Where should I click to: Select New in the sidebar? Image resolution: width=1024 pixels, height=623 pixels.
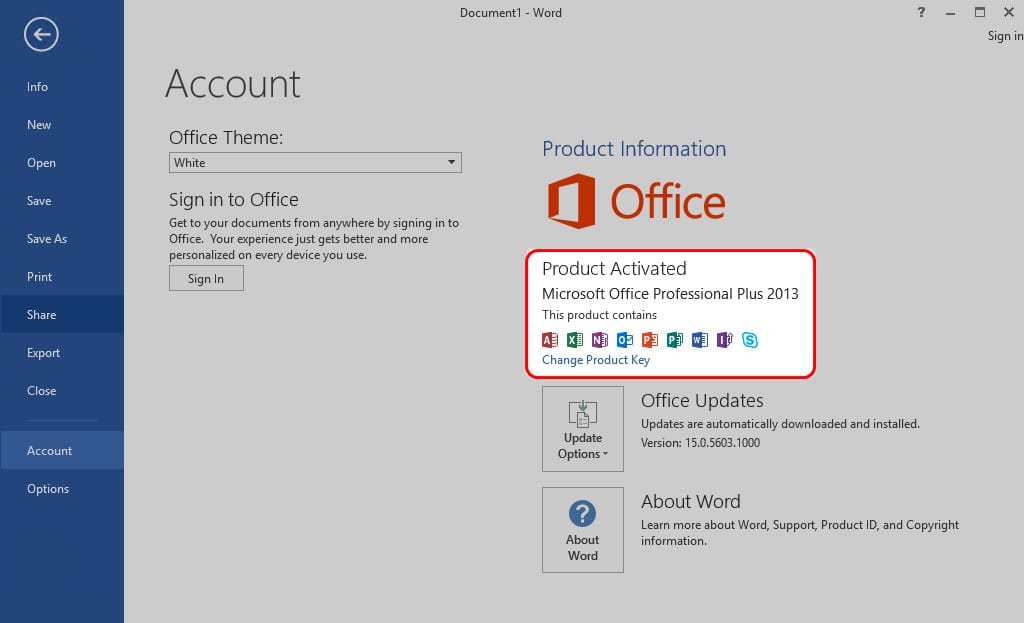pyautogui.click(x=62, y=125)
